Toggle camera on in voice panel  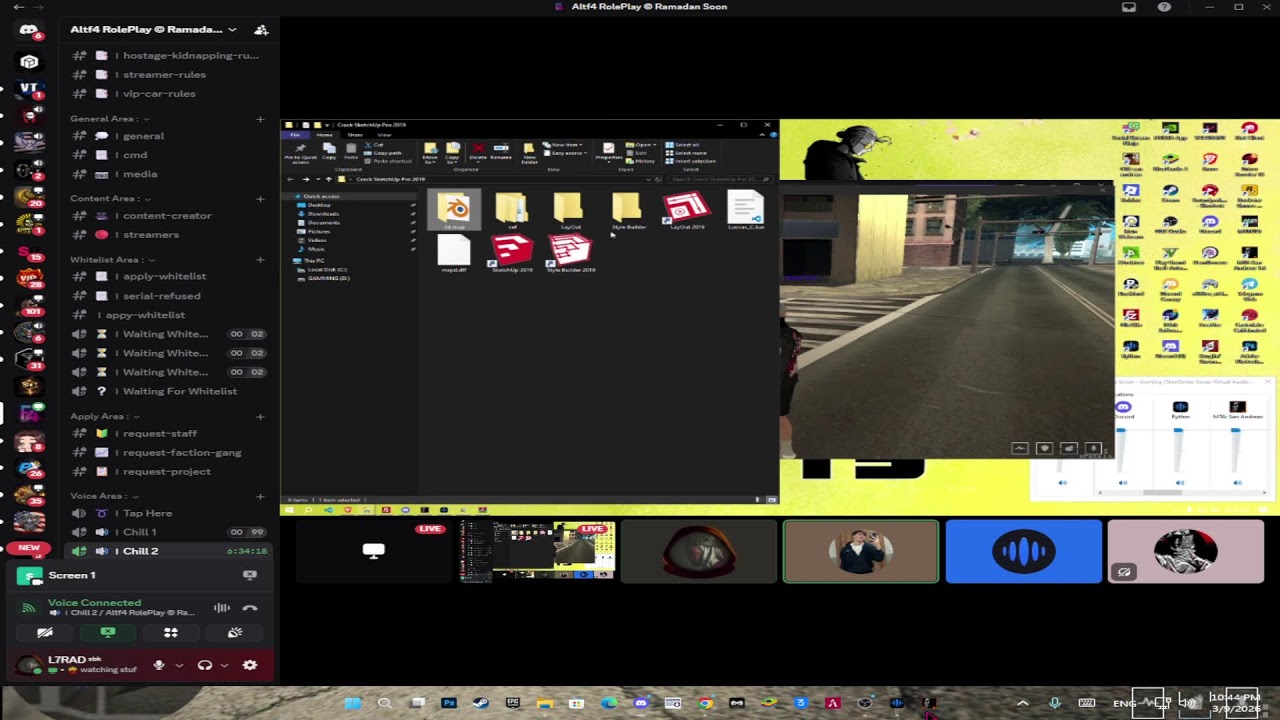[x=44, y=632]
